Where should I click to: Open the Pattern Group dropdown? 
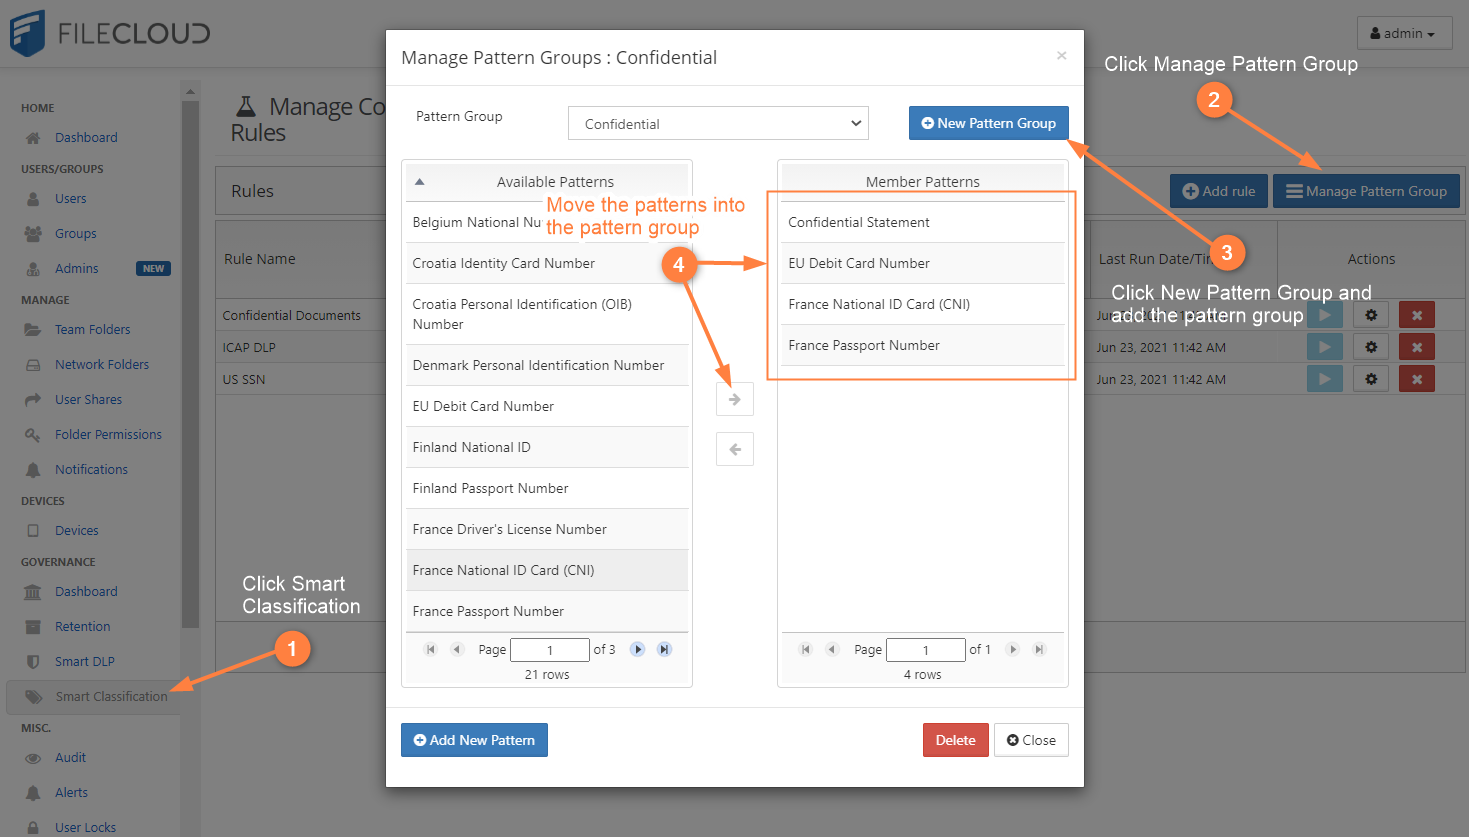coord(717,123)
